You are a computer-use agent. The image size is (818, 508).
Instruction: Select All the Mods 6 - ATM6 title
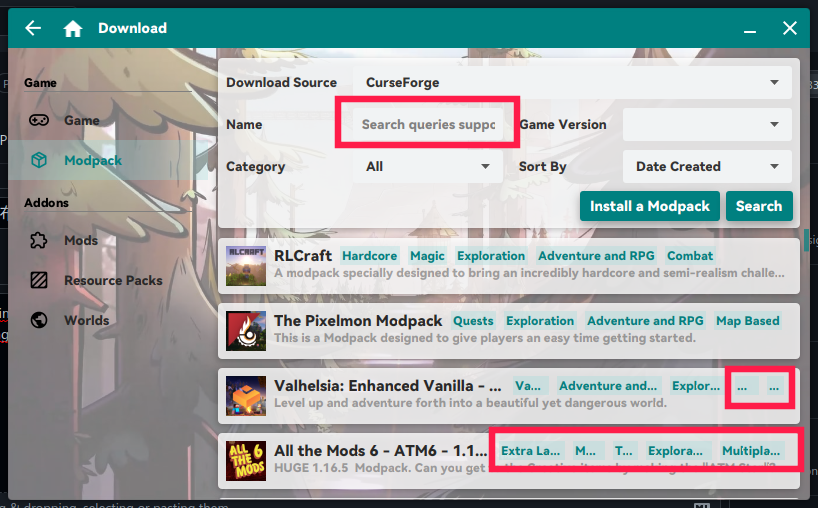click(381, 451)
